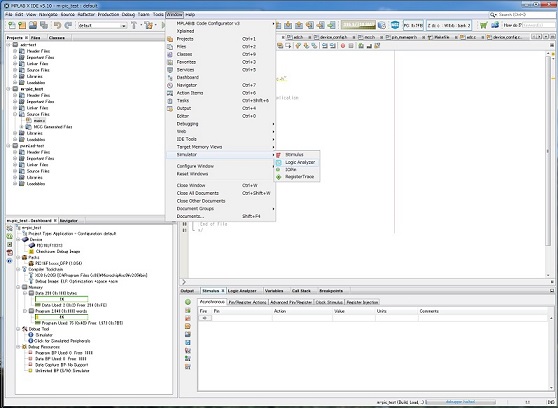Select Logic Analyzer in the Simulator submenu
558x408 pixels.
pyautogui.click(x=297, y=162)
